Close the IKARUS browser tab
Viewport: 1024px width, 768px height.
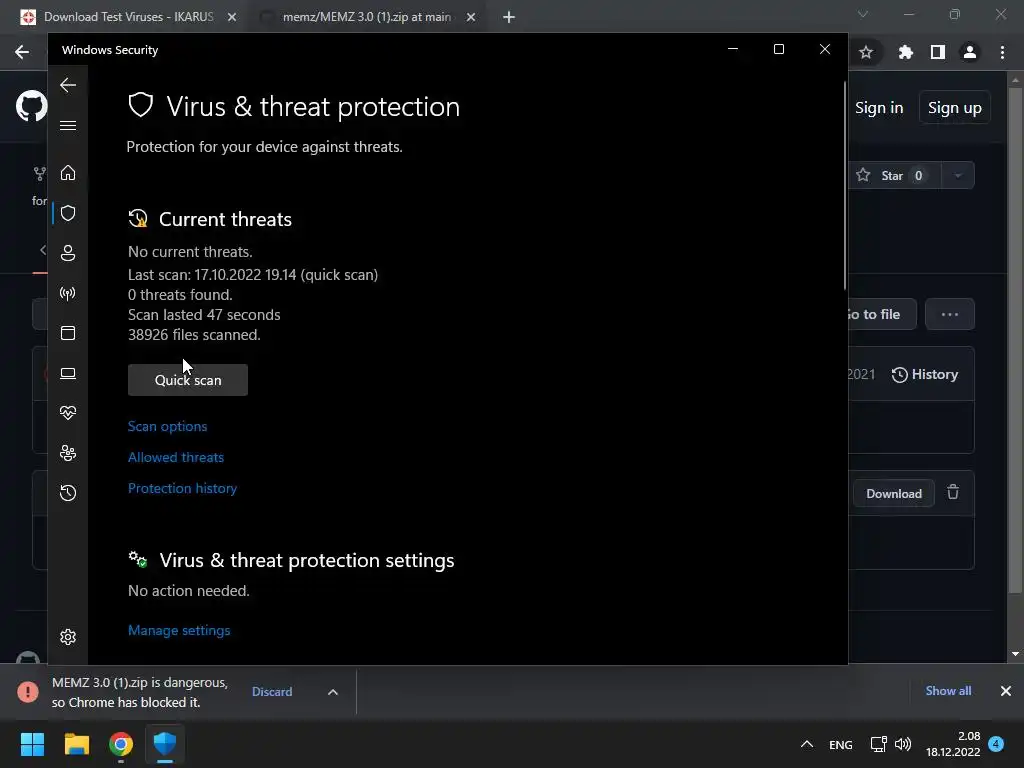(x=232, y=17)
